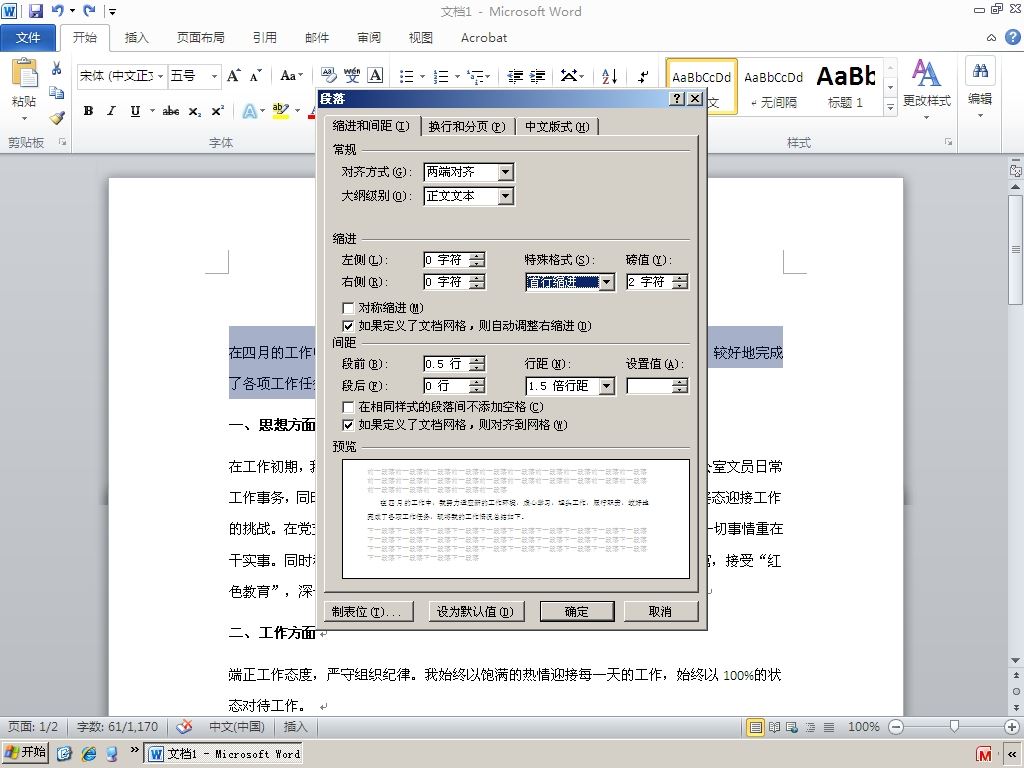This screenshot has height=768, width=1024.
Task: Click the Paste clipboard icon
Action: (25, 73)
